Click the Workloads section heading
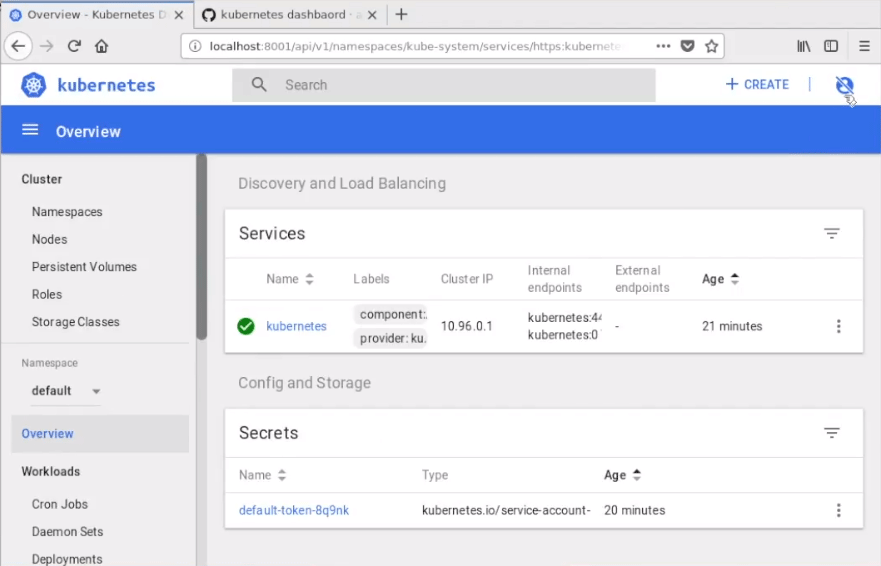881x566 pixels. [x=51, y=472]
